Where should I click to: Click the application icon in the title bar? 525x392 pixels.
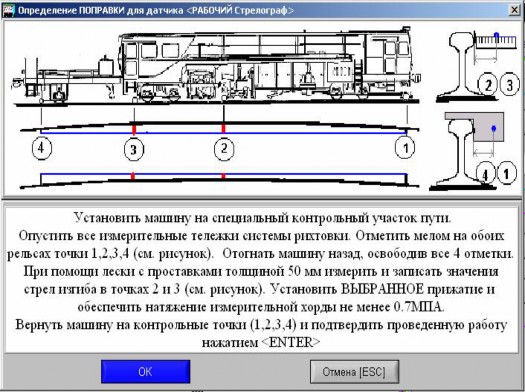click(x=8, y=10)
